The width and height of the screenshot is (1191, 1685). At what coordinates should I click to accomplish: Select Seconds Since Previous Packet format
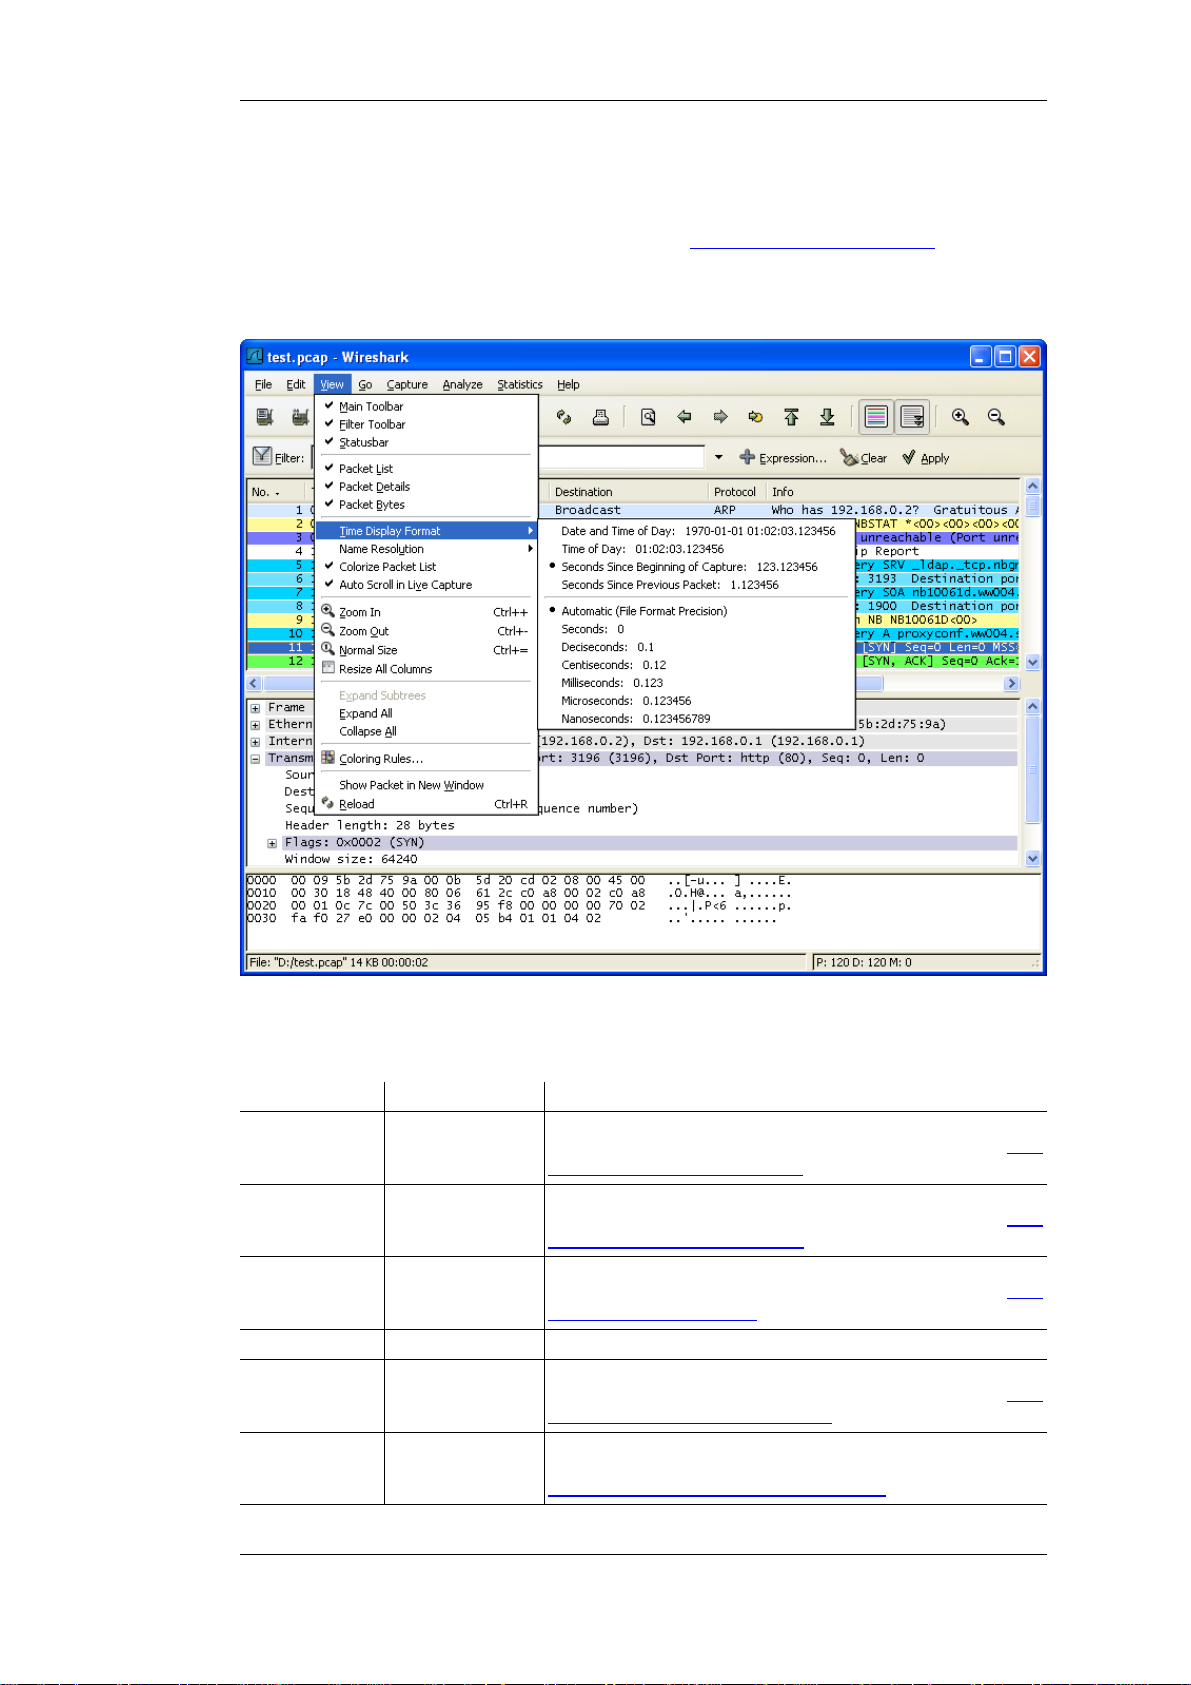click(x=696, y=584)
